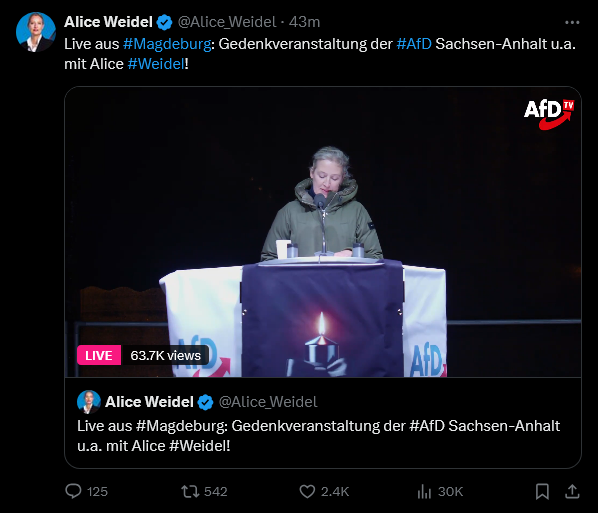Follow the #Weidel hashtag link
598x513 pixels.
coord(156,64)
